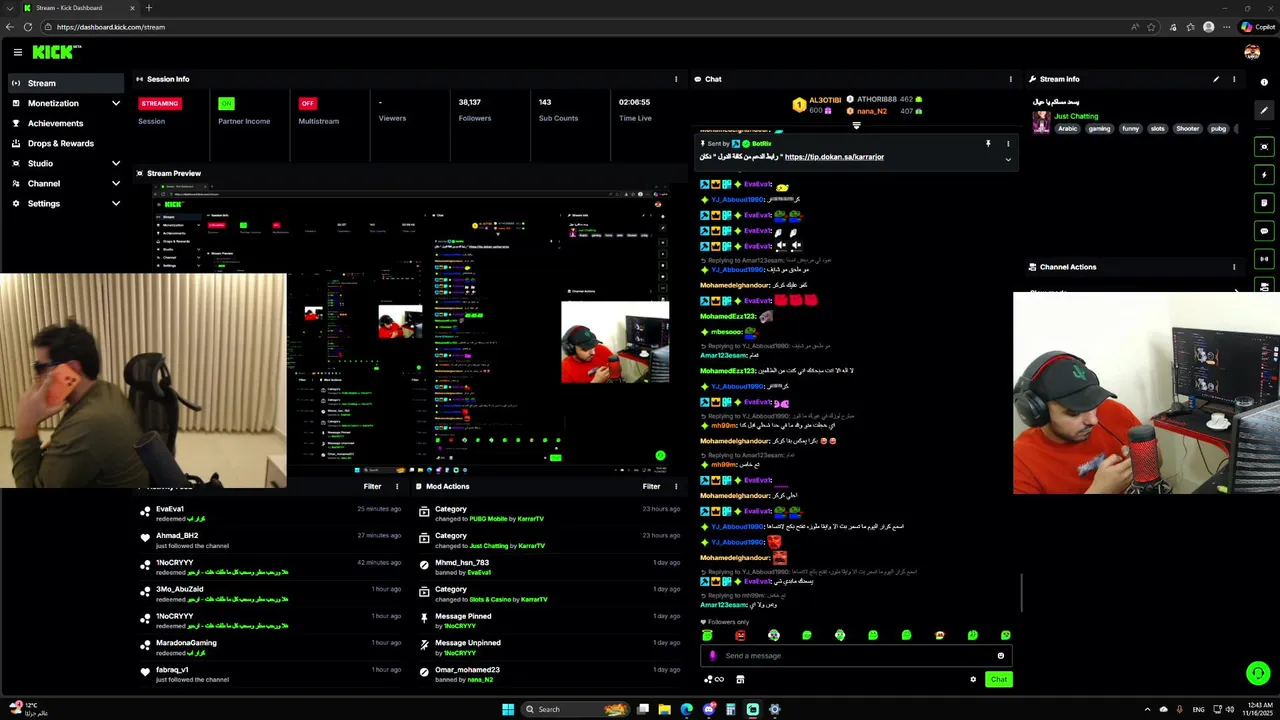
Task: Click the camera focus icon in right rail
Action: coord(1264,147)
